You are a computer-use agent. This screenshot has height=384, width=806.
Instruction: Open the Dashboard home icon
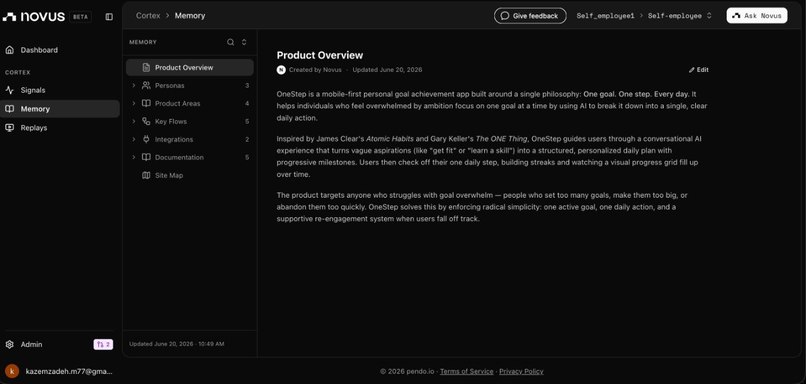pyautogui.click(x=10, y=50)
